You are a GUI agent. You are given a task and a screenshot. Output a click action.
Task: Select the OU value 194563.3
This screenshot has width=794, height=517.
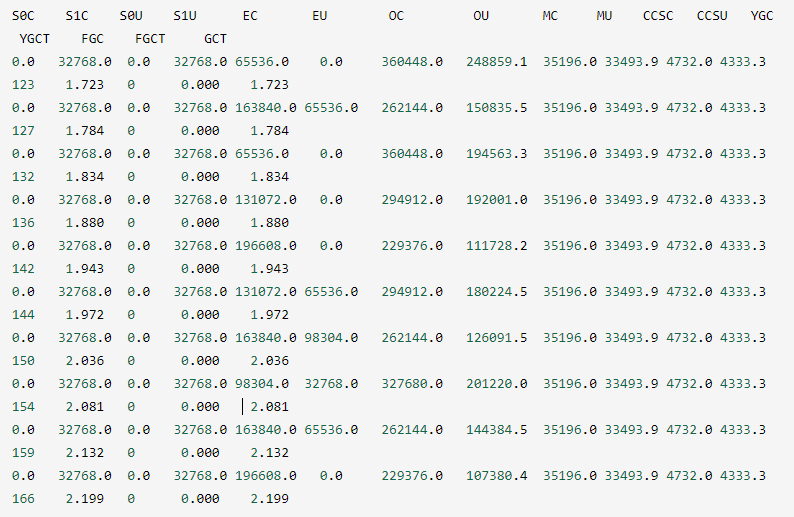497,154
